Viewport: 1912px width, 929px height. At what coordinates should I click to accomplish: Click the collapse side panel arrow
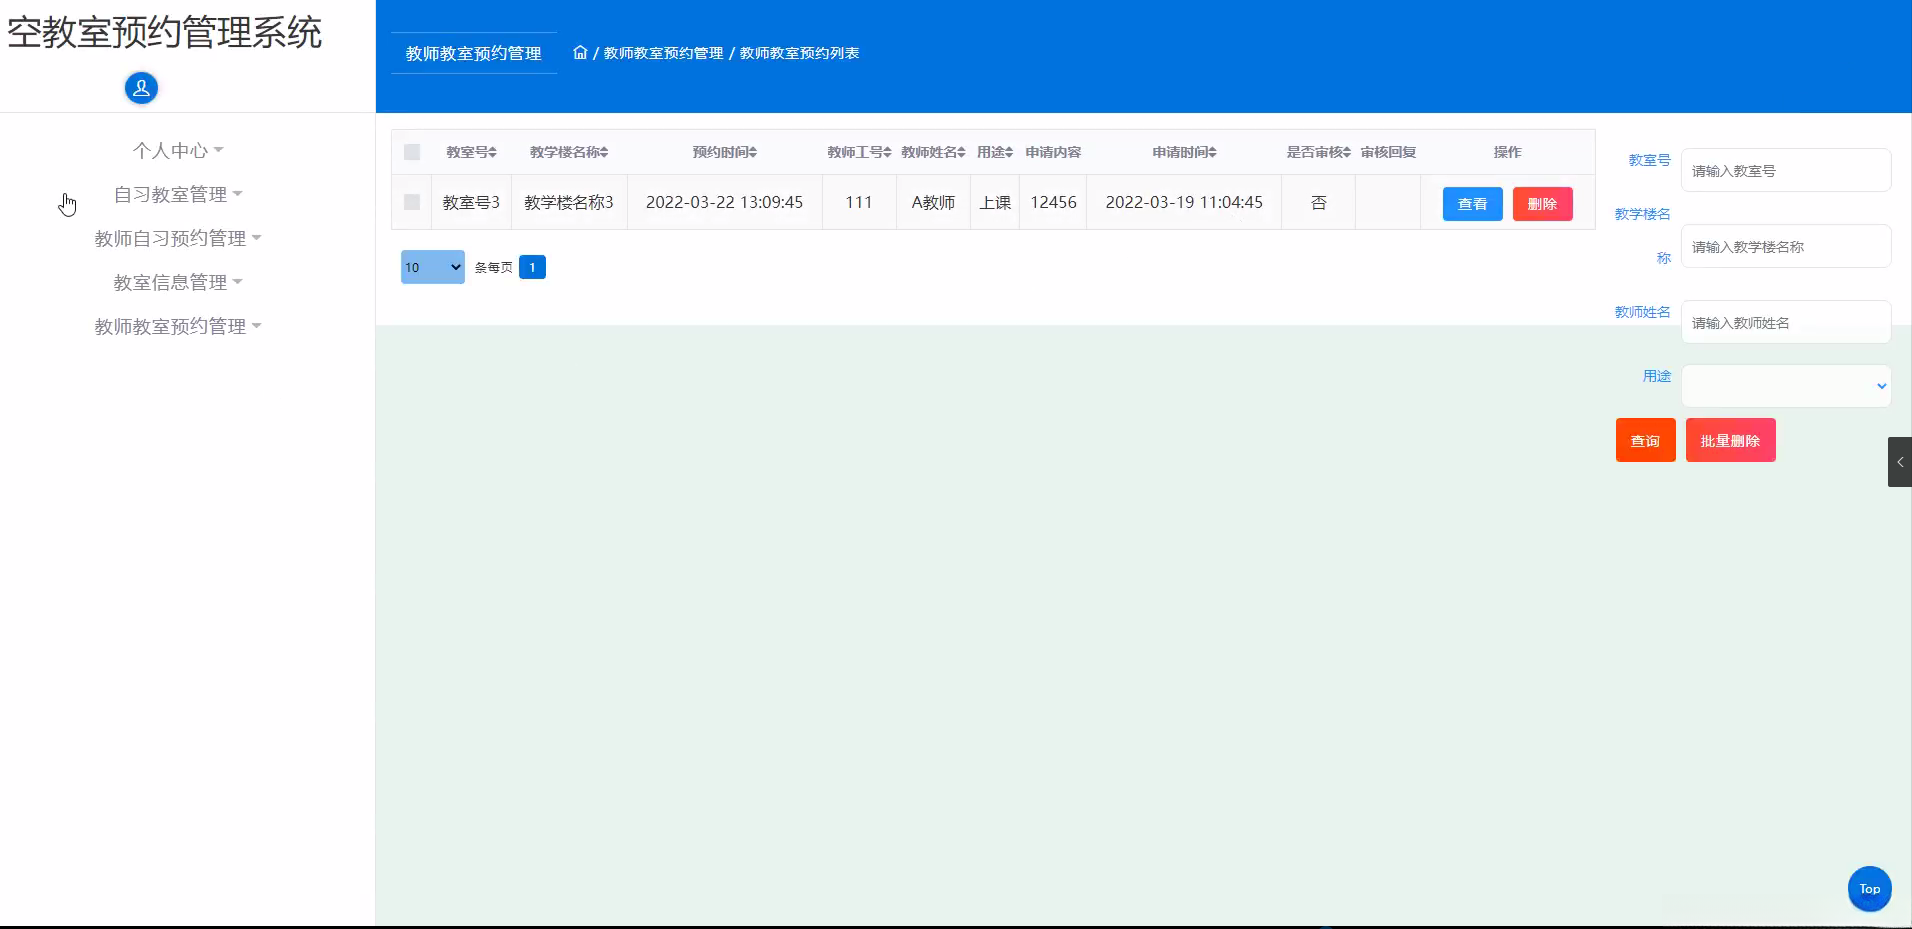[1900, 462]
